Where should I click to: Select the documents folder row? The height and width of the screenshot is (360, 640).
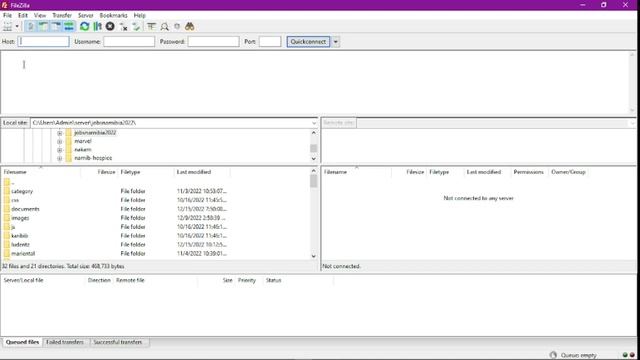(x=155, y=209)
